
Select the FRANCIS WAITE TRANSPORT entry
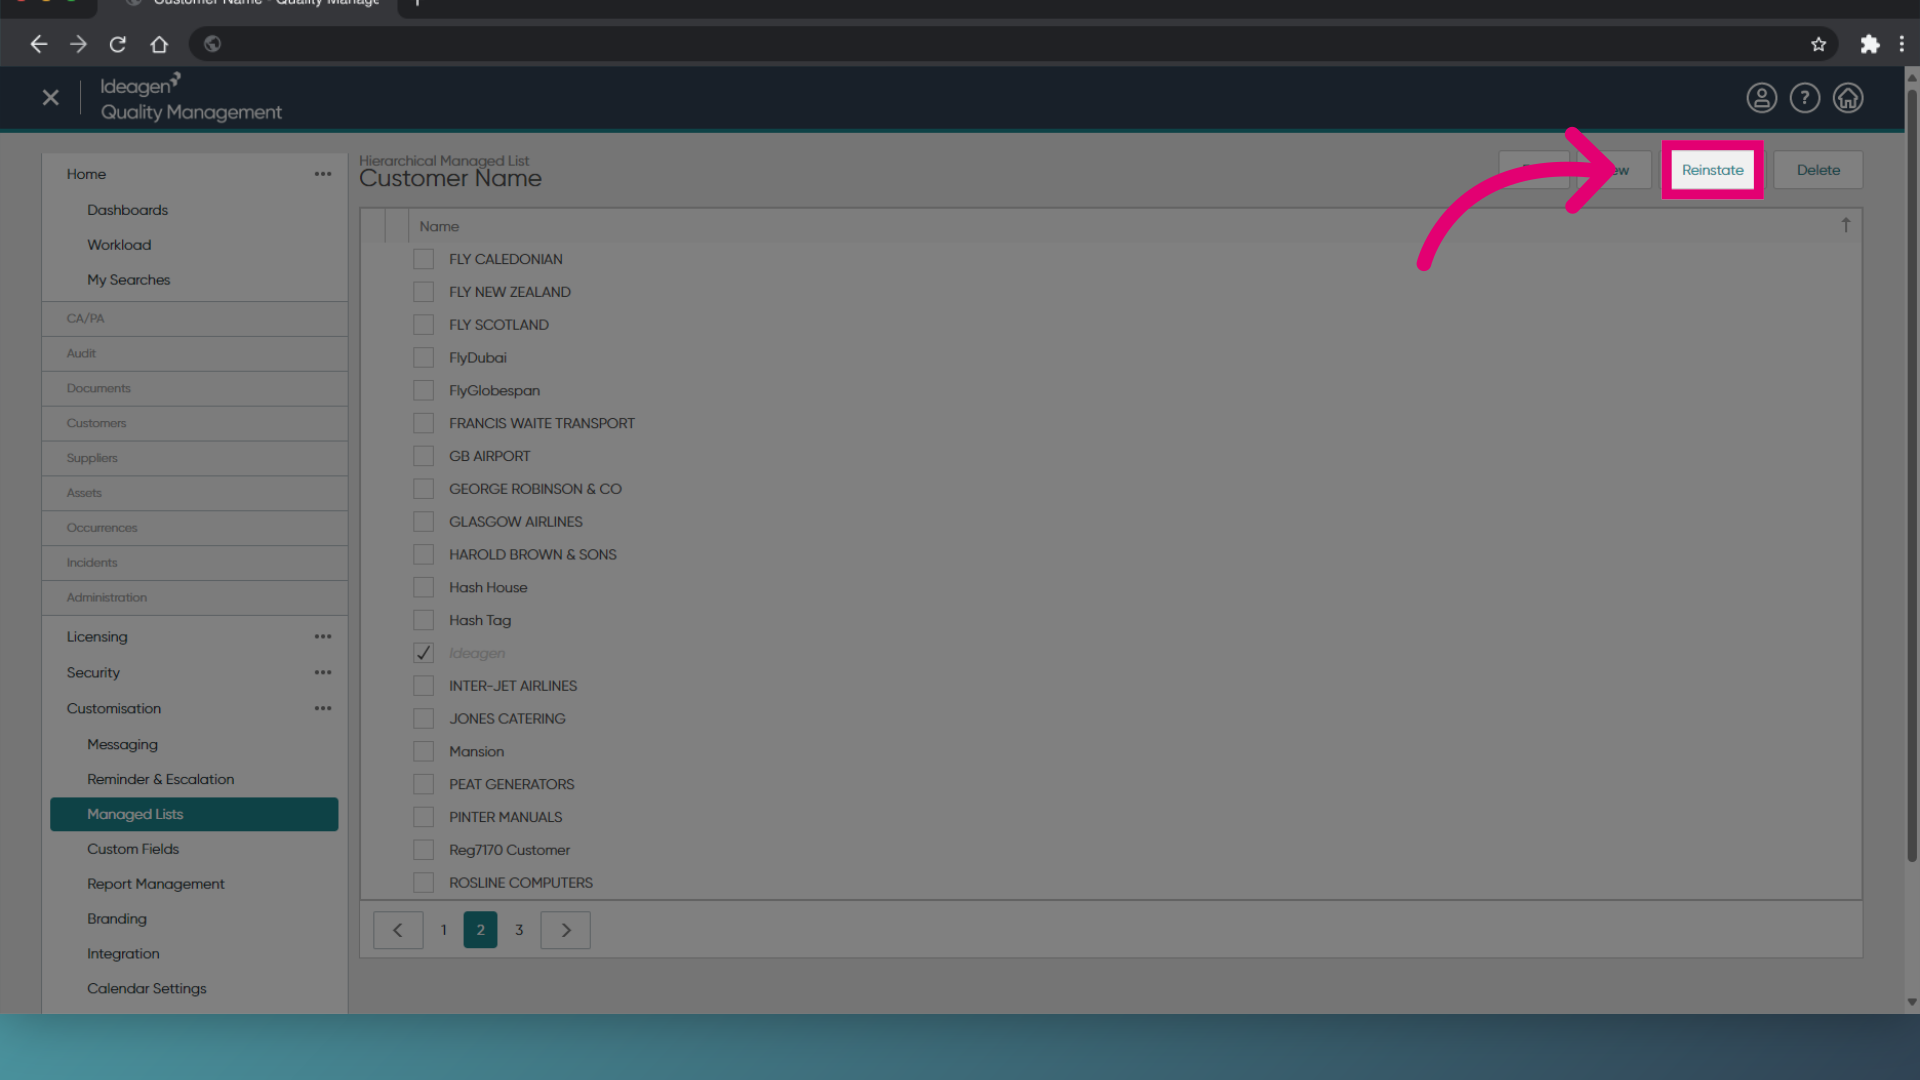541,424
